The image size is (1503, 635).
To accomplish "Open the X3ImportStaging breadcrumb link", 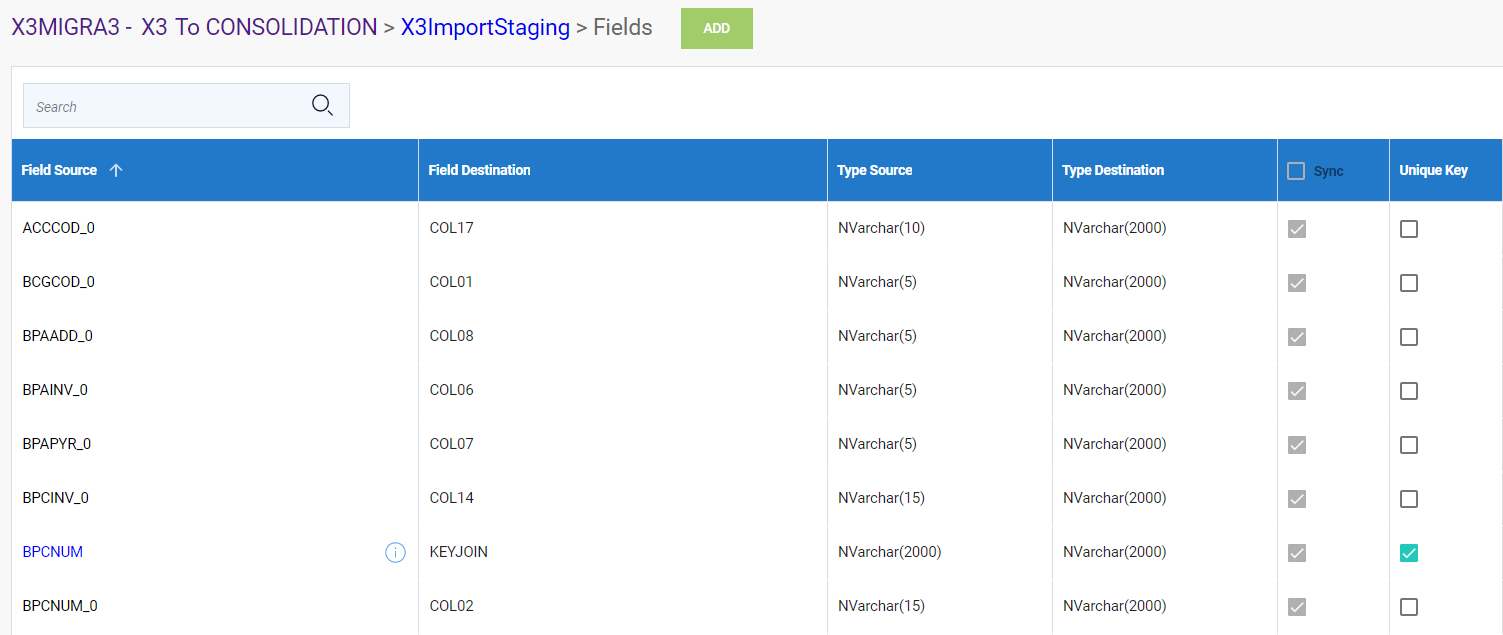I will [485, 27].
